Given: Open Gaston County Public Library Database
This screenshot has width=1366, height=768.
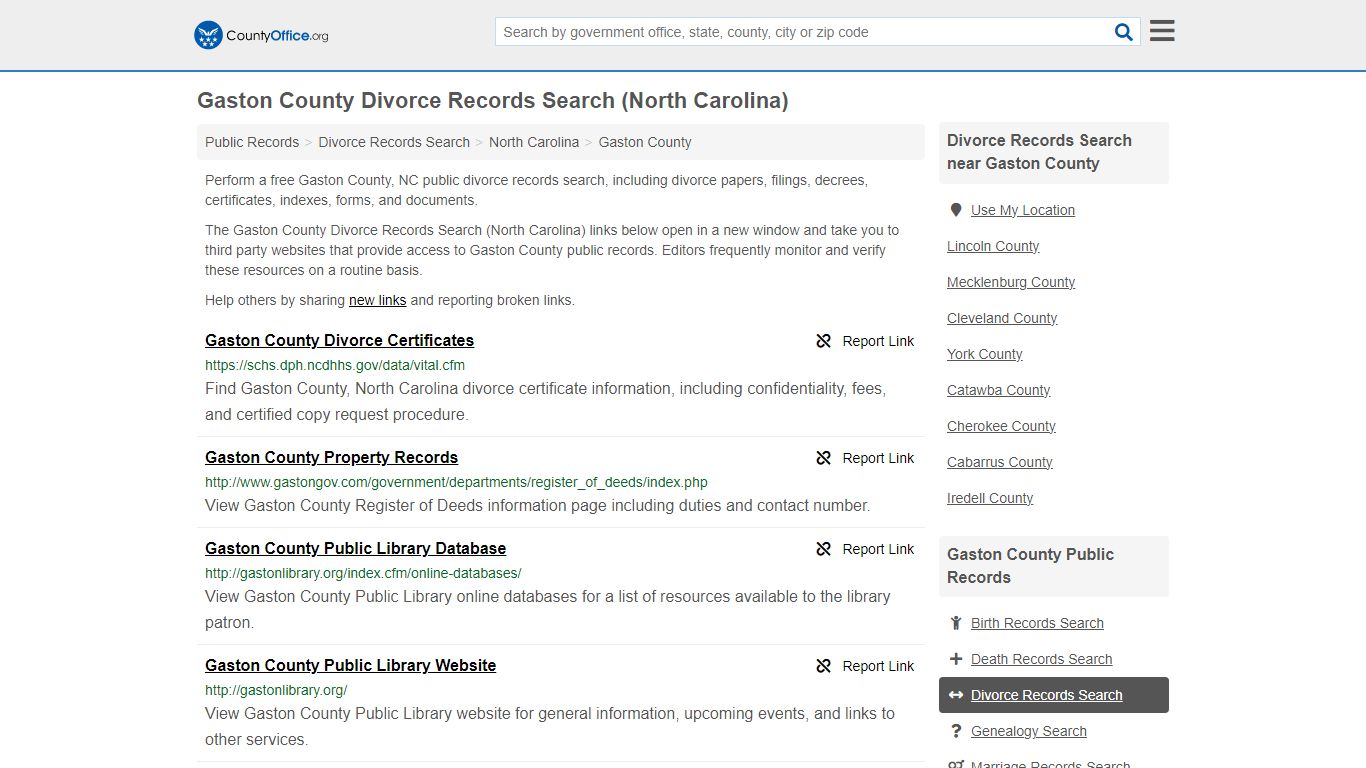Looking at the screenshot, I should [355, 548].
